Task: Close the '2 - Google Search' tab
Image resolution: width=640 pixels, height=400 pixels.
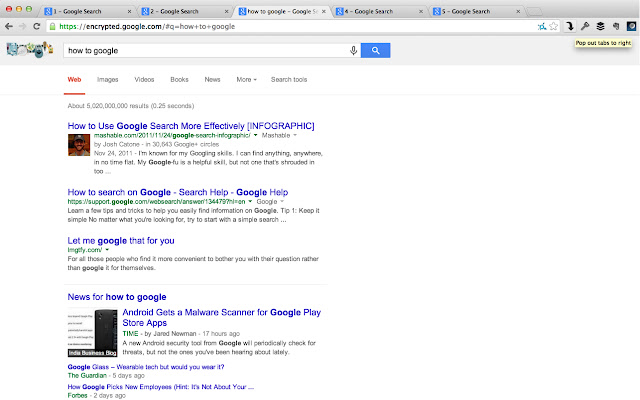Action: 227,11
